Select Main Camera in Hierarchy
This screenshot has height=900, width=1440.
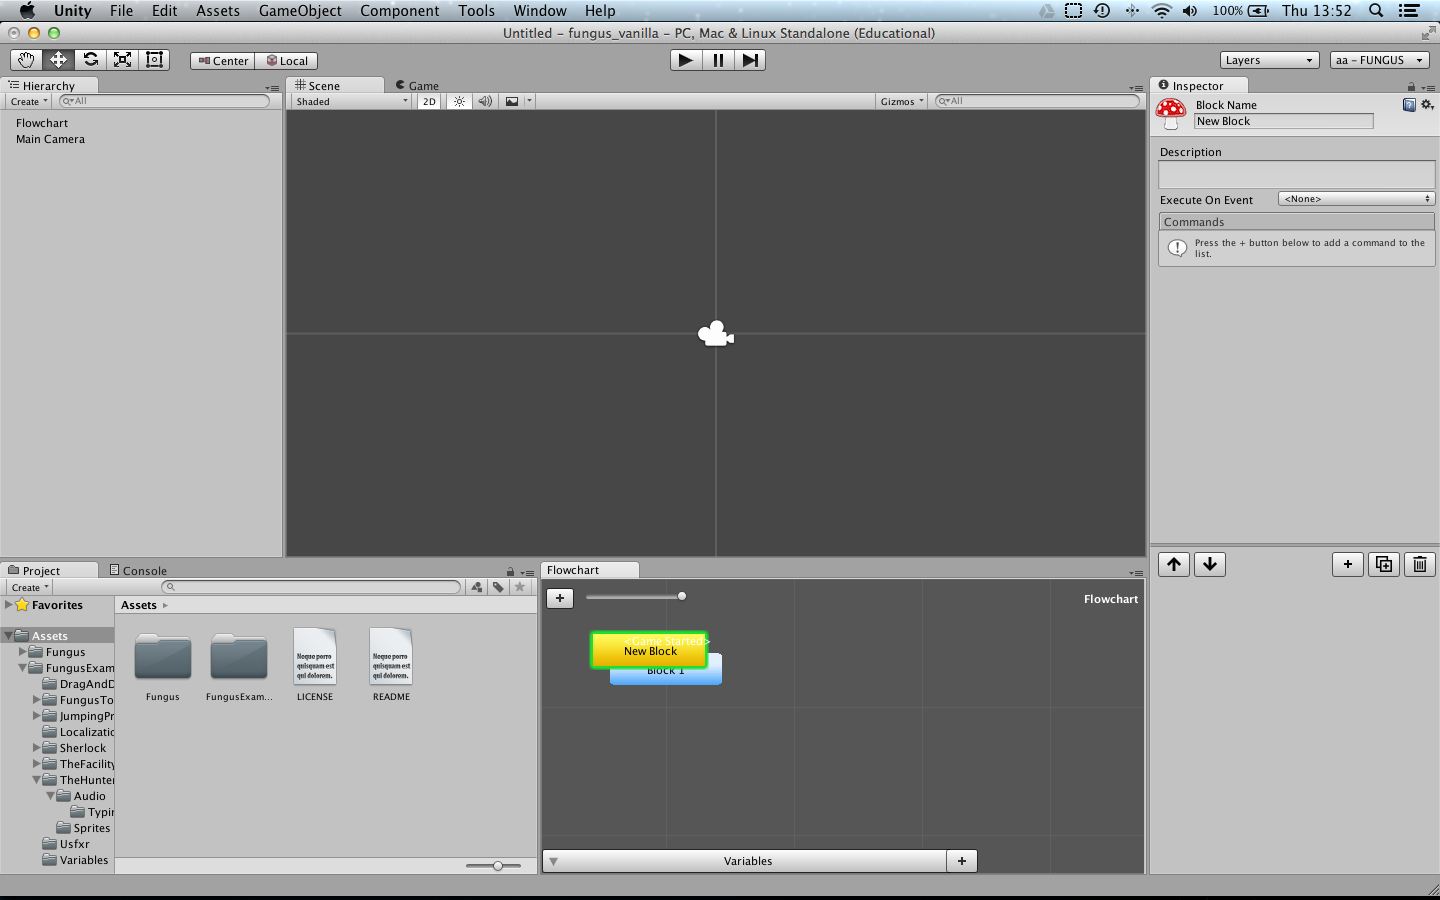click(50, 139)
